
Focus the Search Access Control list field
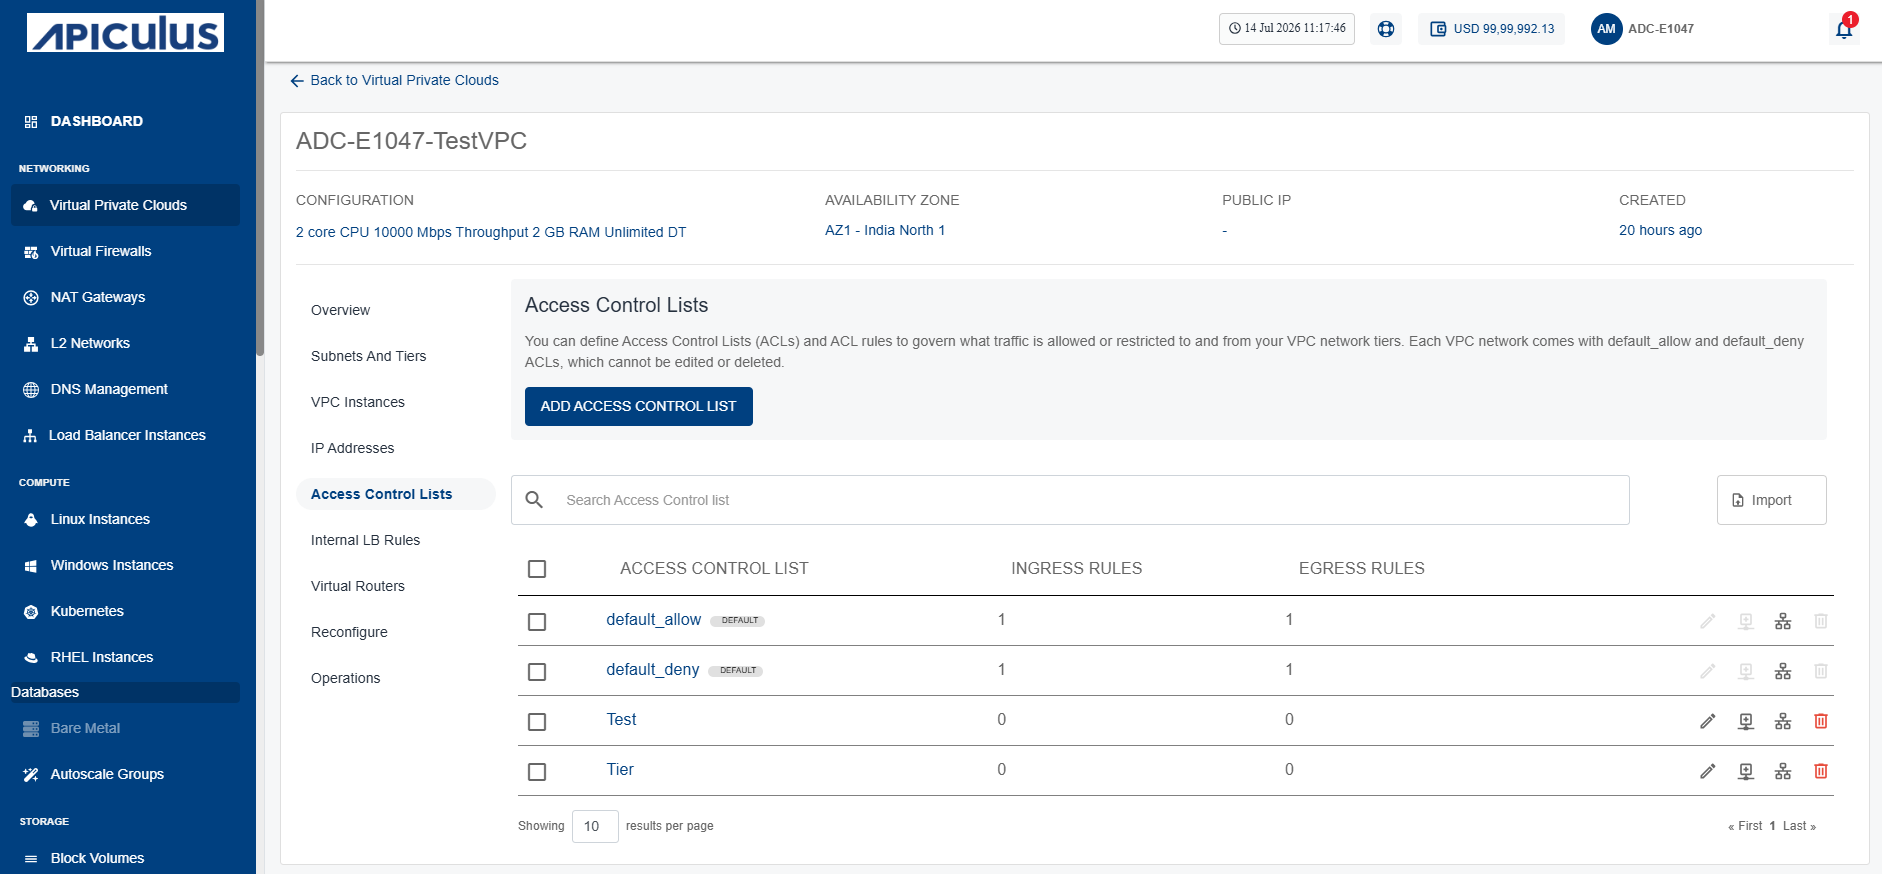tap(1070, 500)
